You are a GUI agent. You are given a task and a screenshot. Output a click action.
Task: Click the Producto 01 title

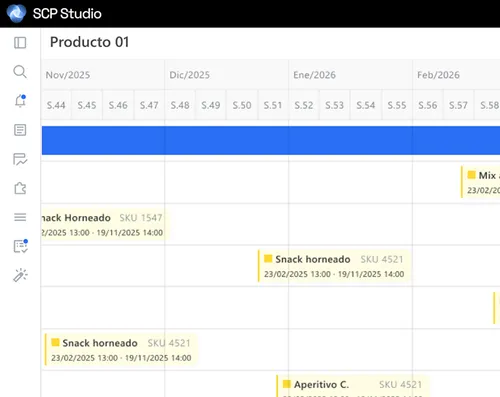point(89,42)
